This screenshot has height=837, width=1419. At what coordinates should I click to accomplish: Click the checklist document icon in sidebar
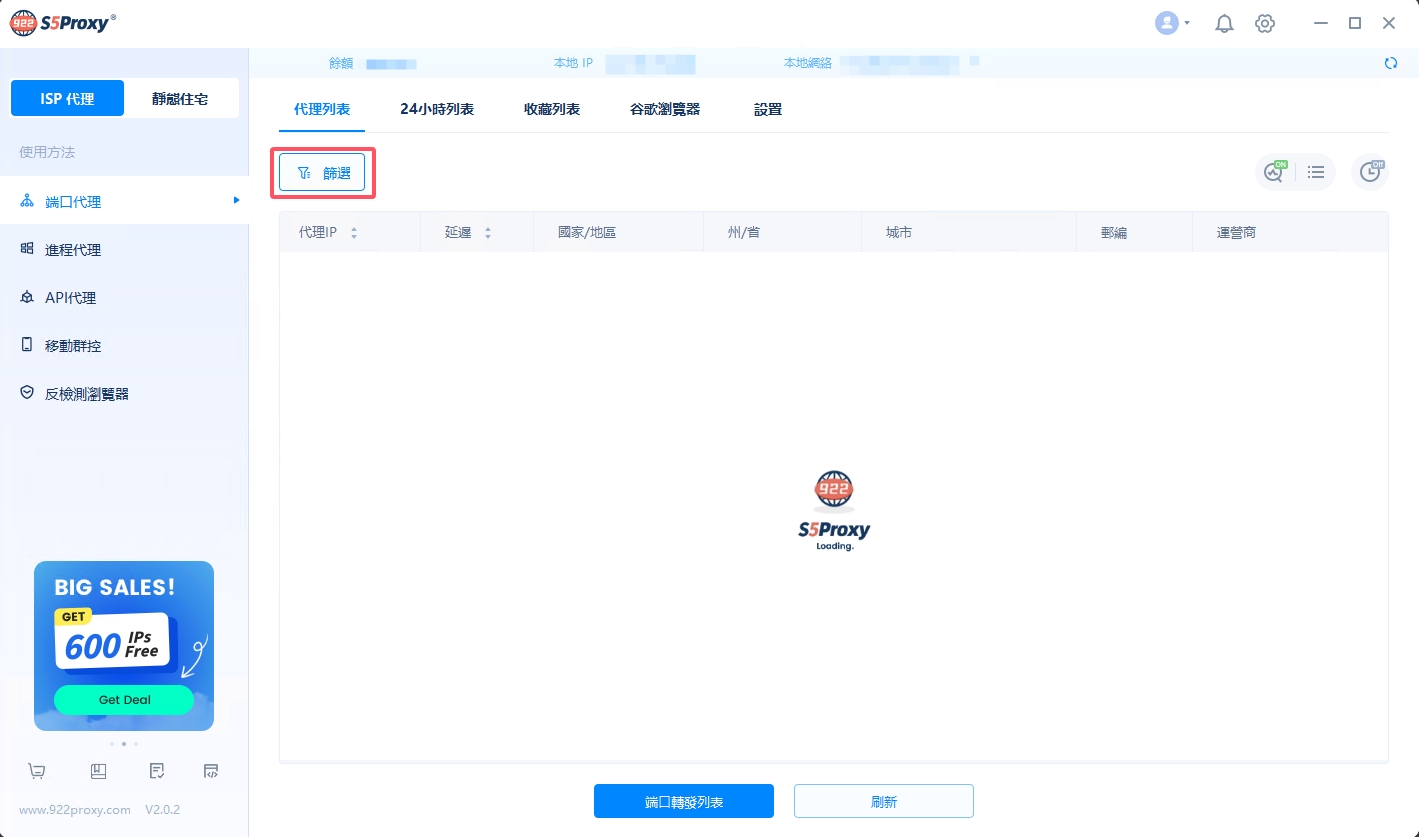(x=156, y=771)
